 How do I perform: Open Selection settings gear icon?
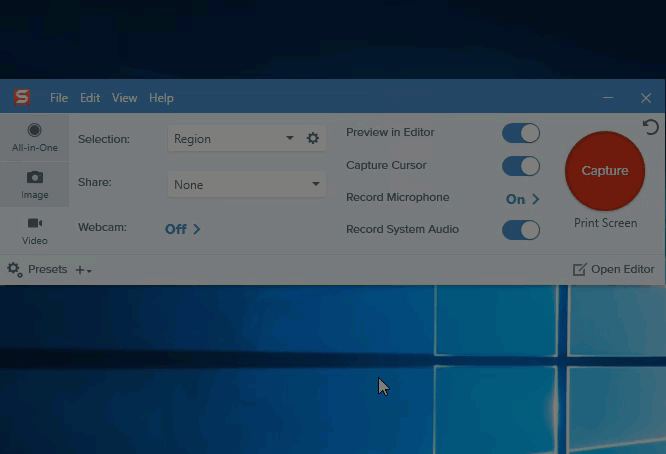click(x=313, y=139)
